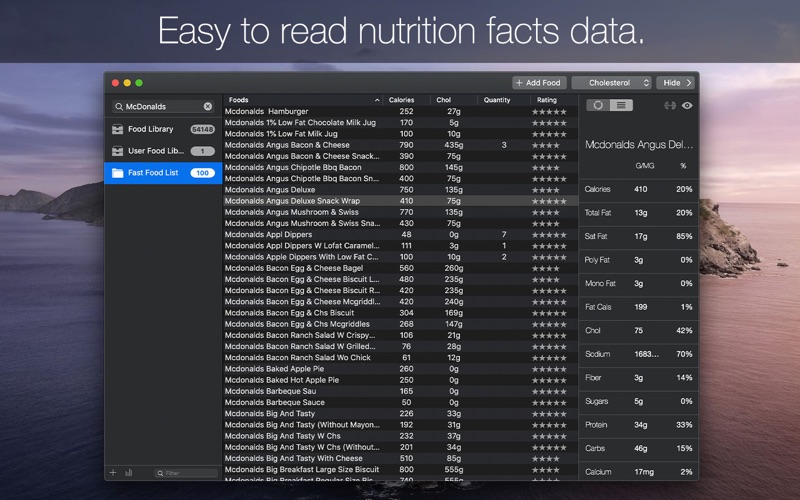Screen dimensions: 800x500
Task: Hide the nutrition details panel
Action: pyautogui.click(x=676, y=83)
